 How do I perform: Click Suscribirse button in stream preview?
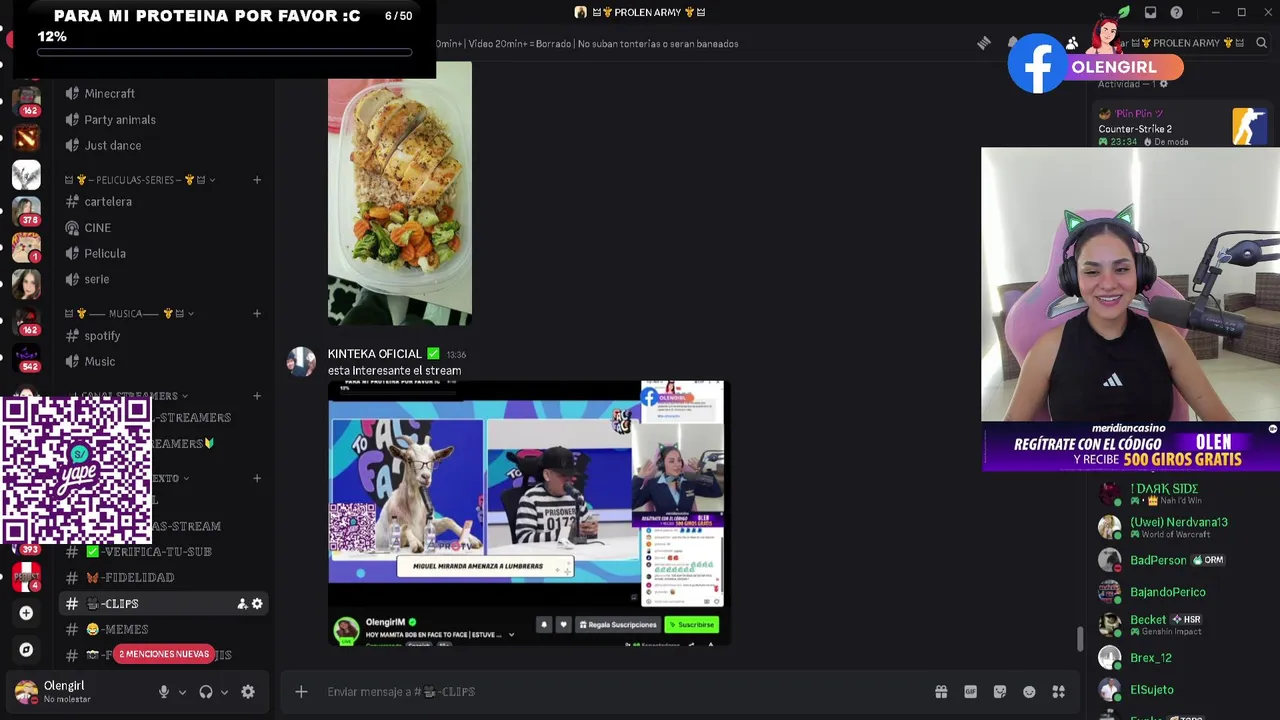(x=692, y=624)
